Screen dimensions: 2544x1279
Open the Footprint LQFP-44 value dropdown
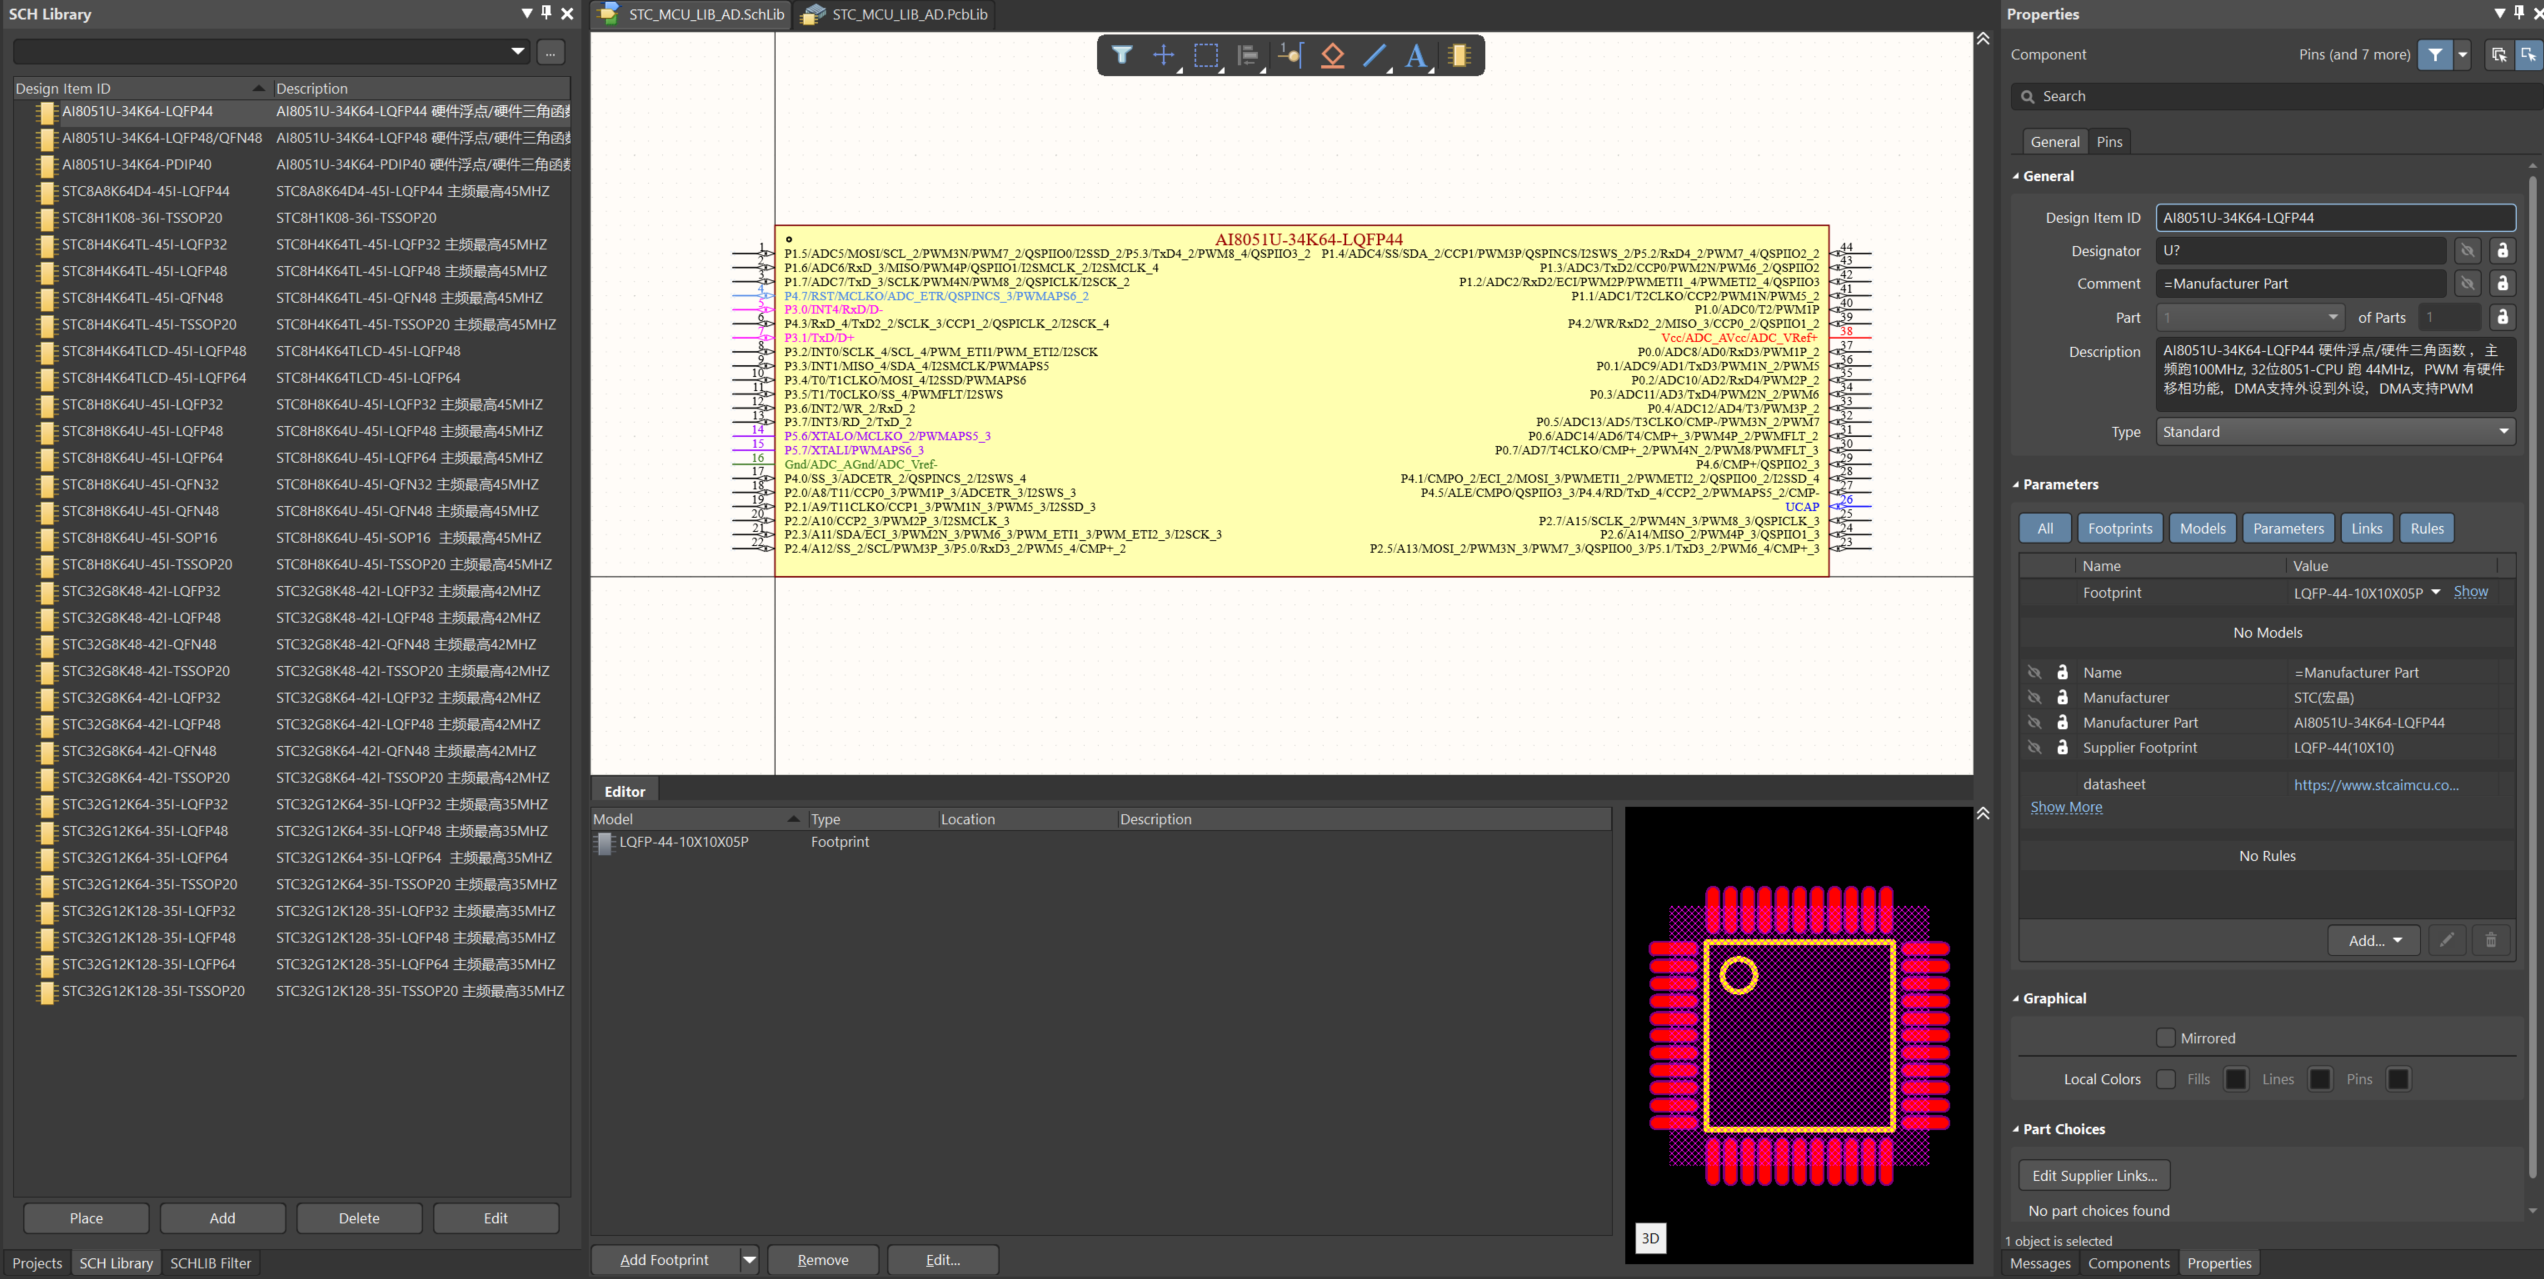[2435, 592]
